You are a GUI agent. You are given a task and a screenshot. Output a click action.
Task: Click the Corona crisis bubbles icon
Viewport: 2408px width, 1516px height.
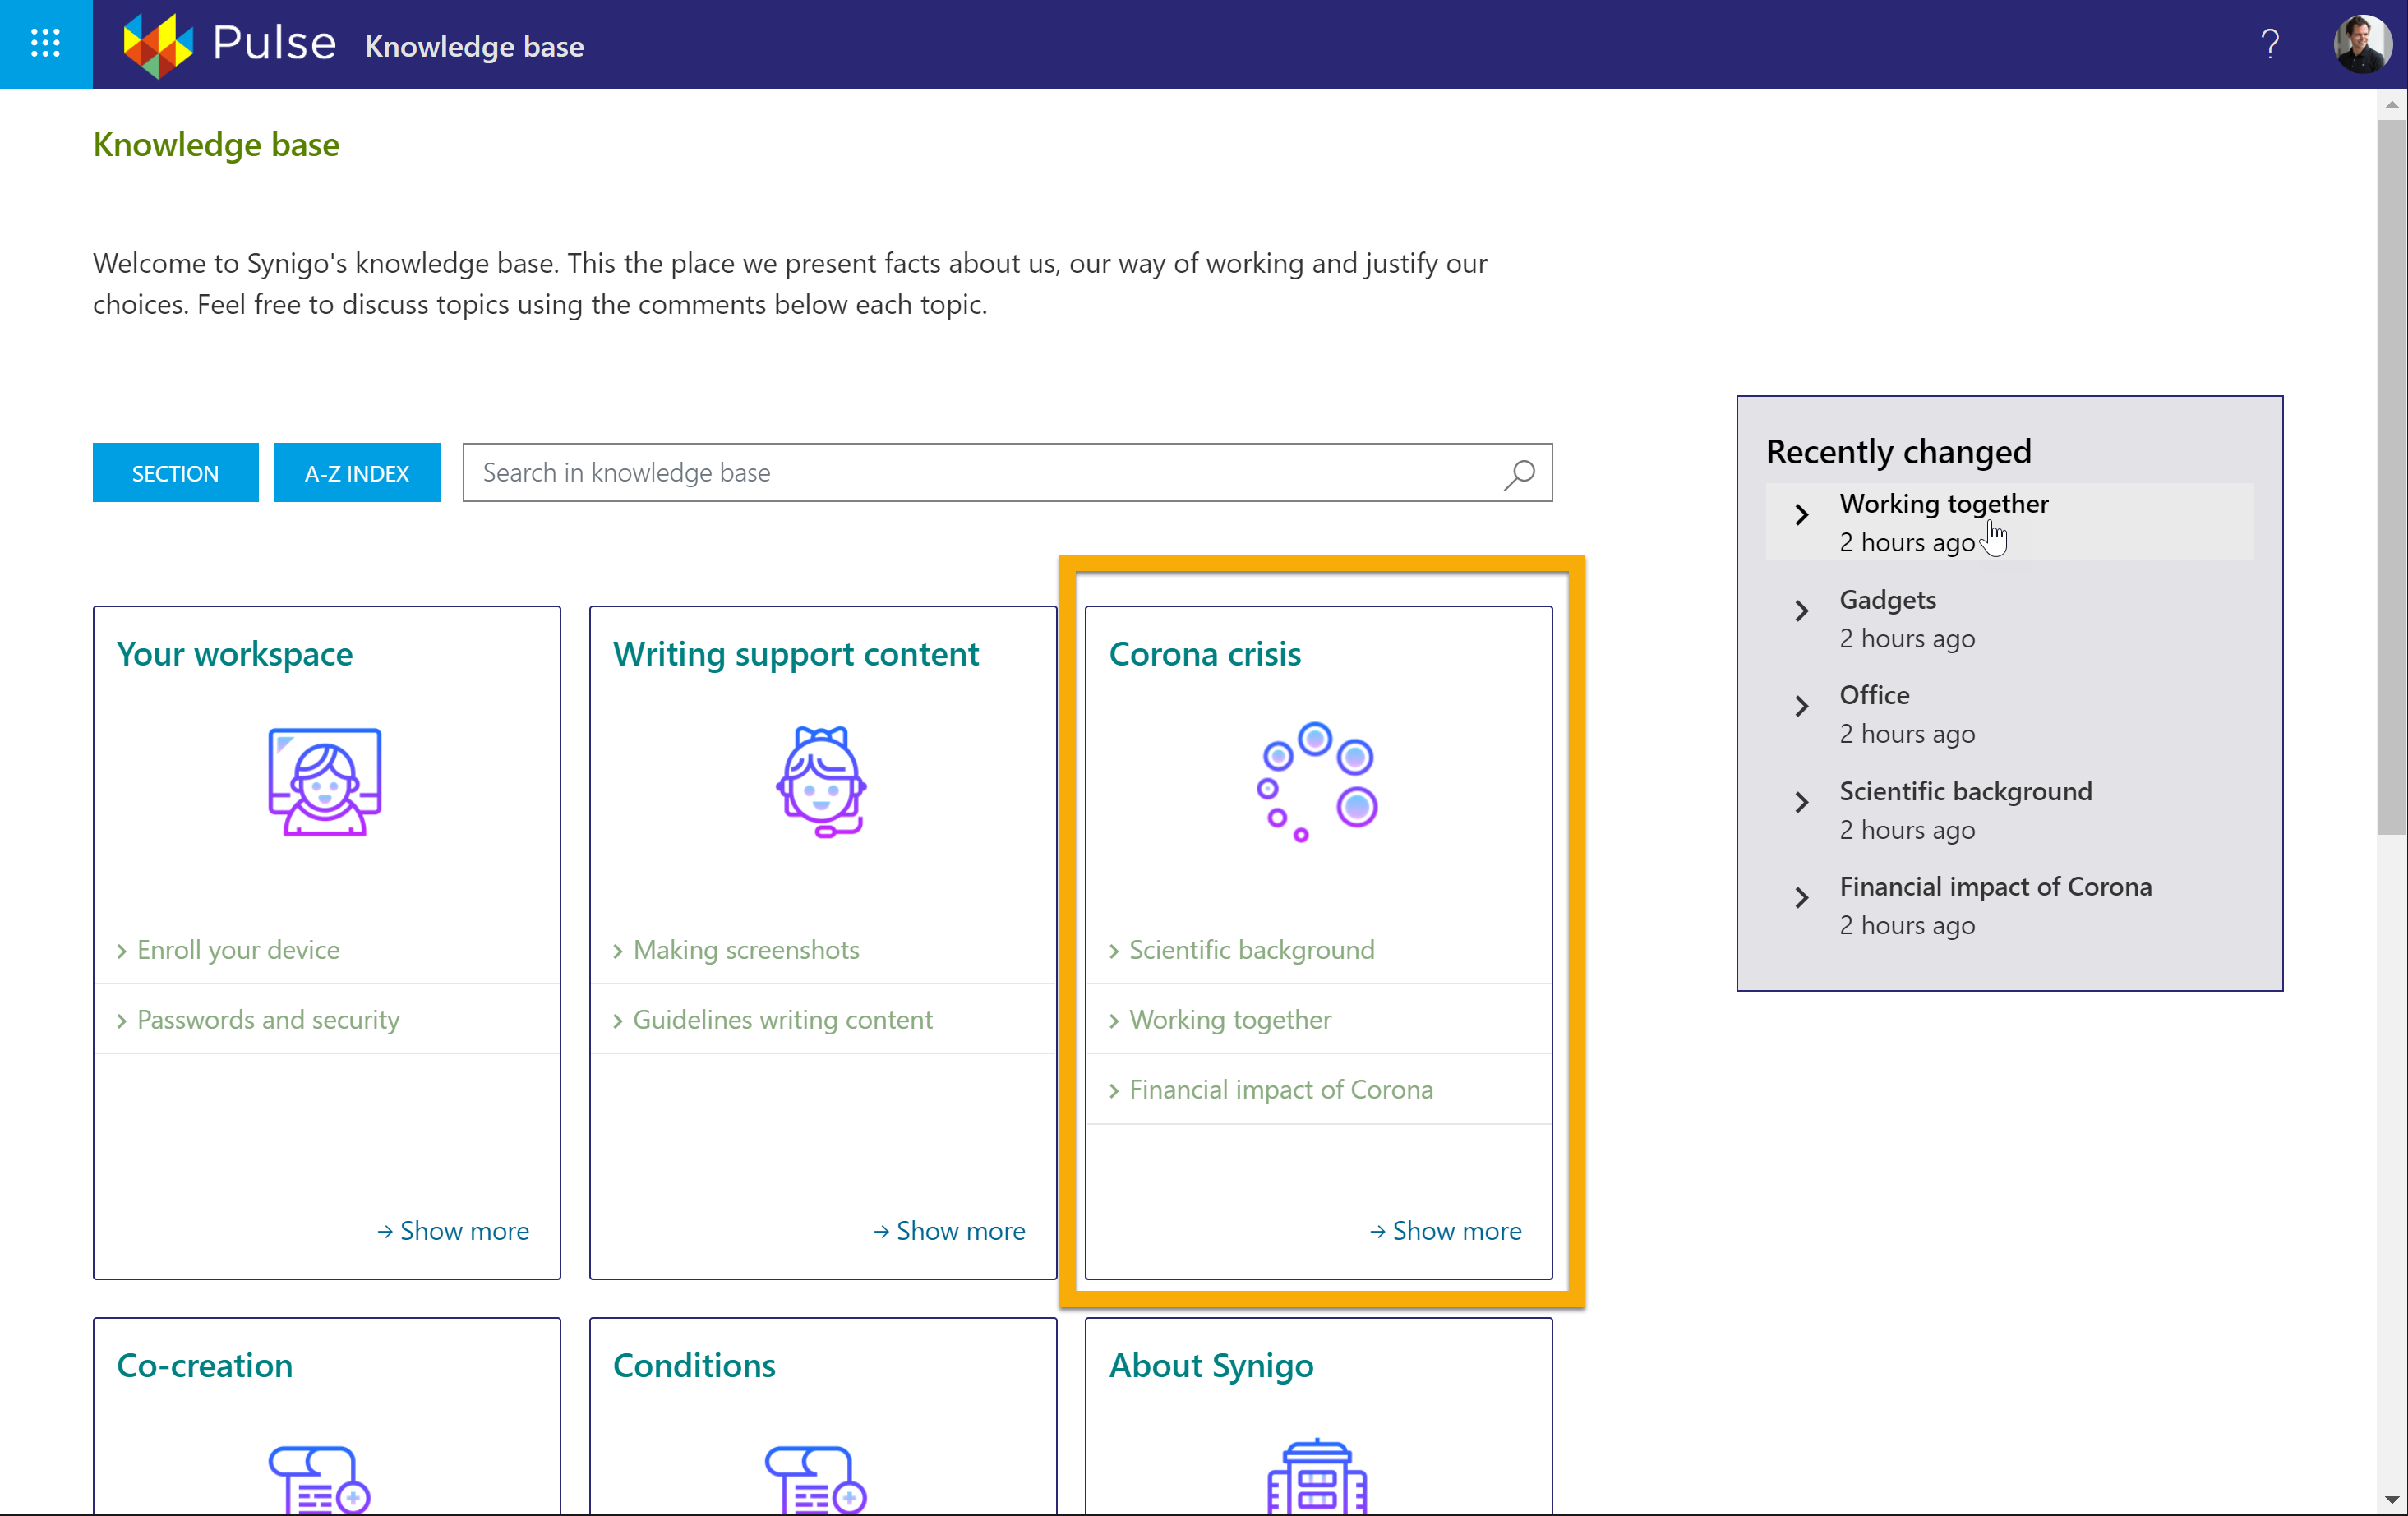point(1317,782)
